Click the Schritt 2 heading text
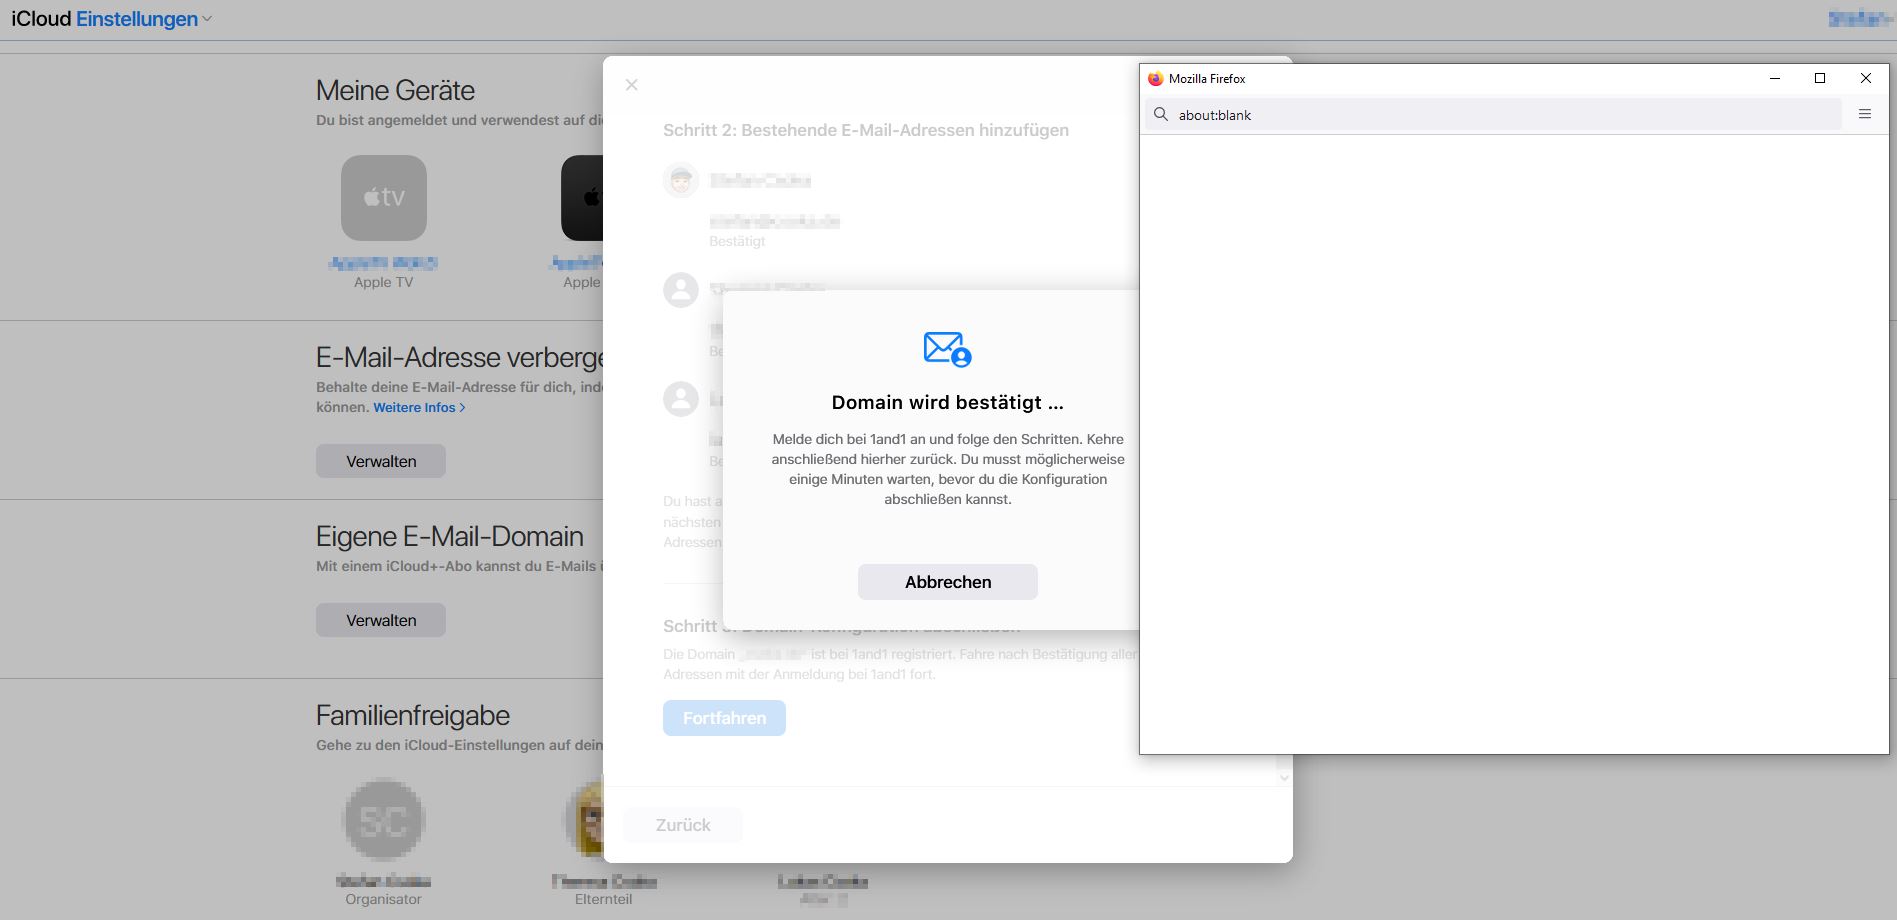Viewport: 1897px width, 920px height. (x=866, y=130)
